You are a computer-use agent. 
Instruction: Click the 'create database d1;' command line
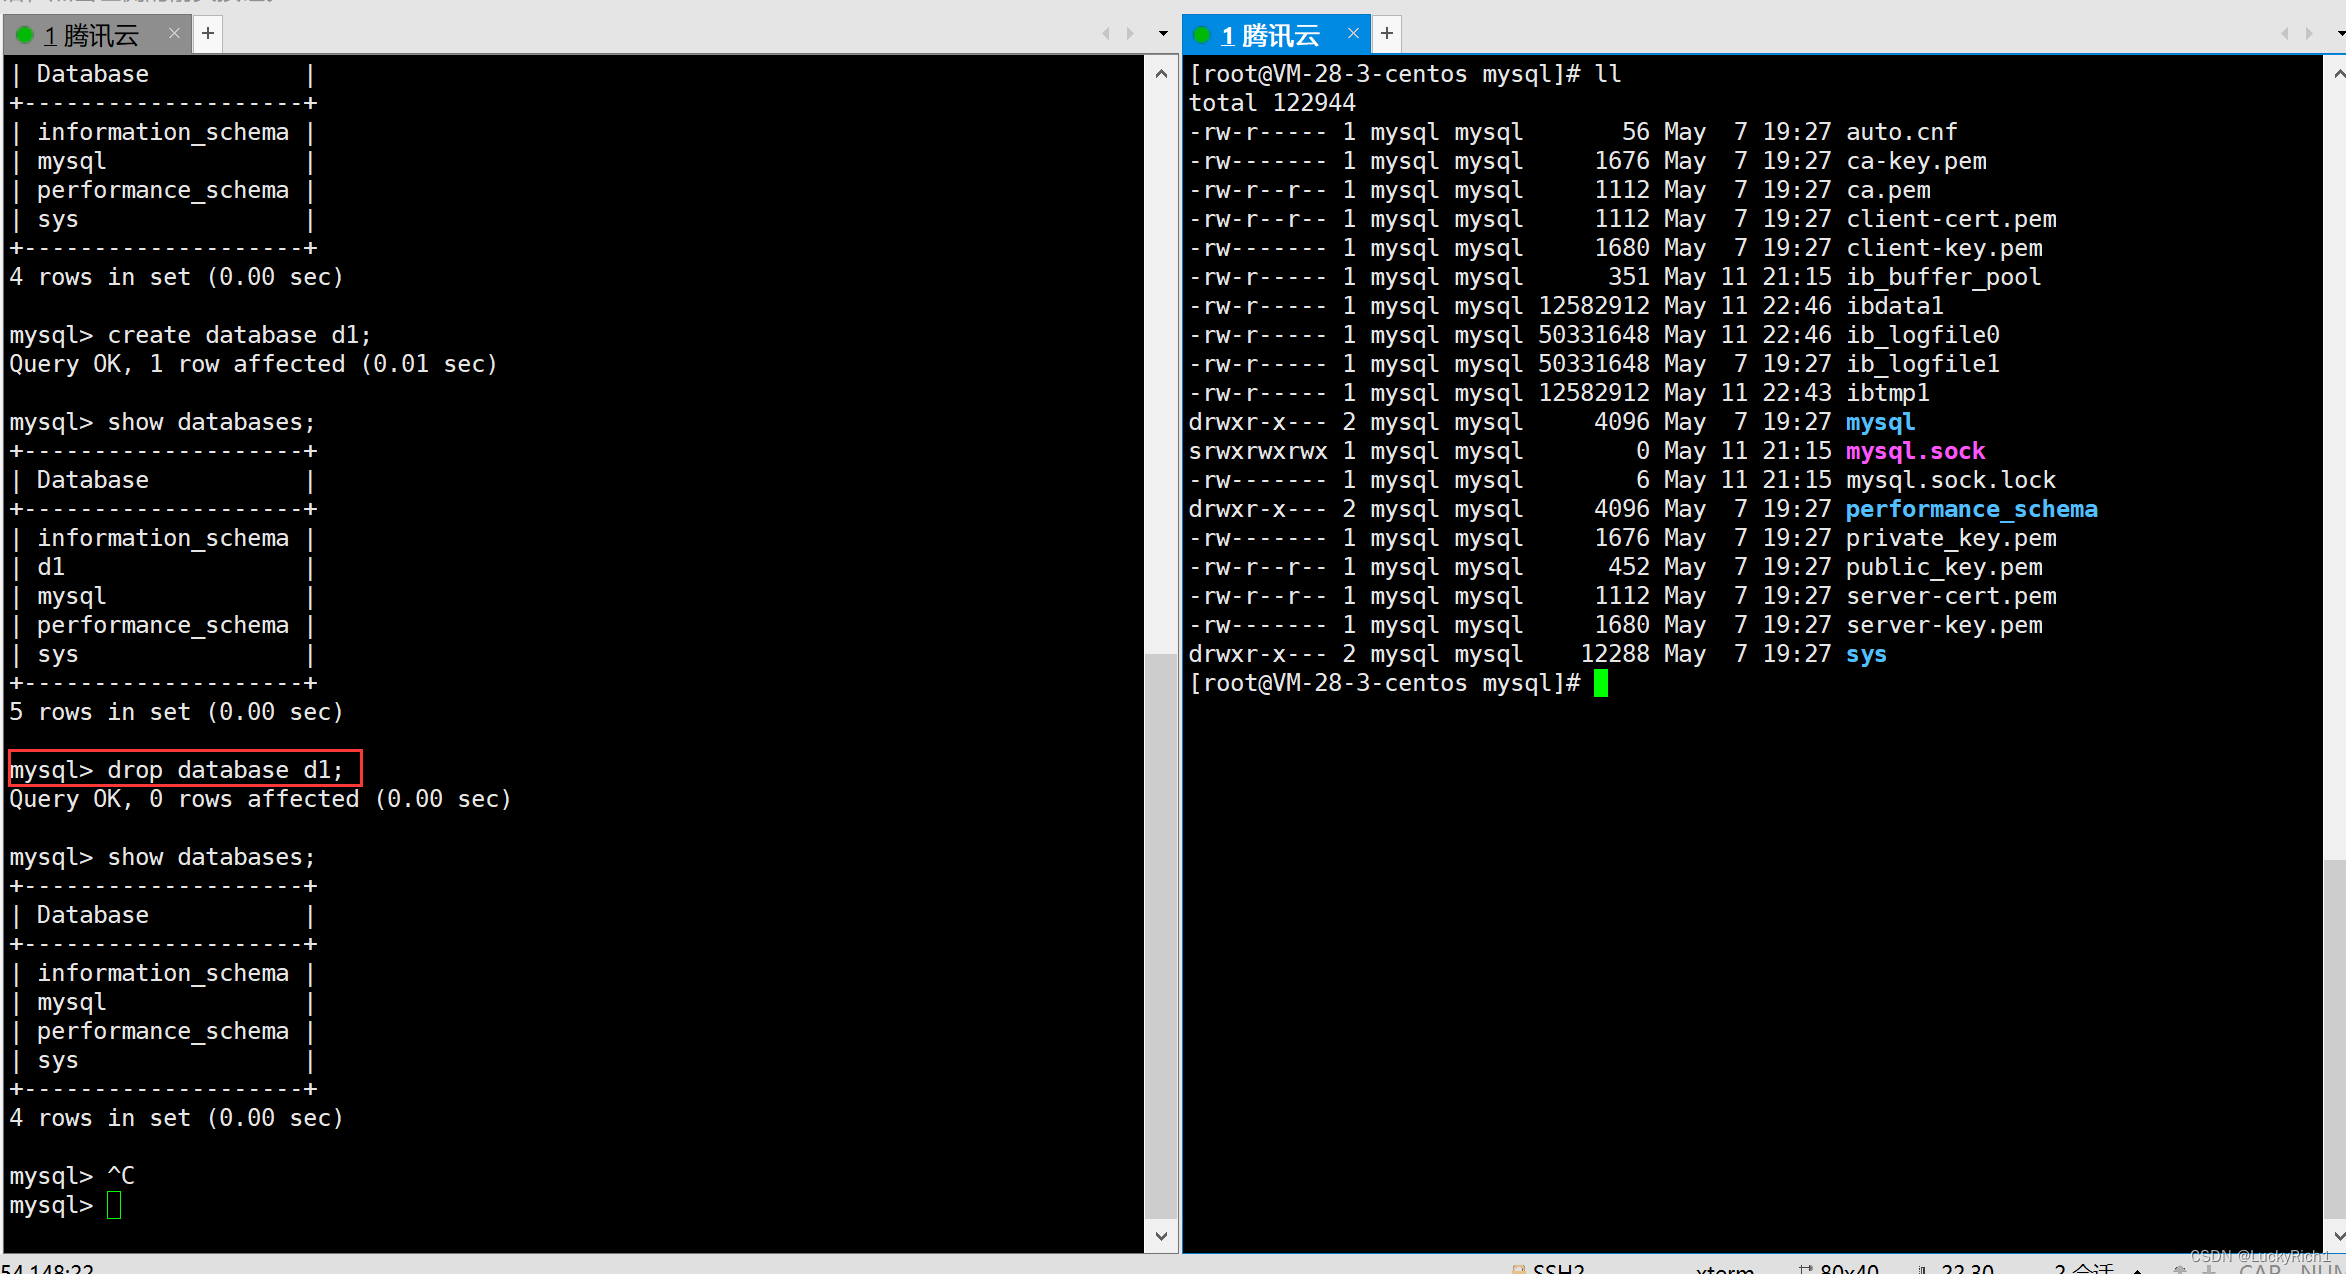coord(190,336)
